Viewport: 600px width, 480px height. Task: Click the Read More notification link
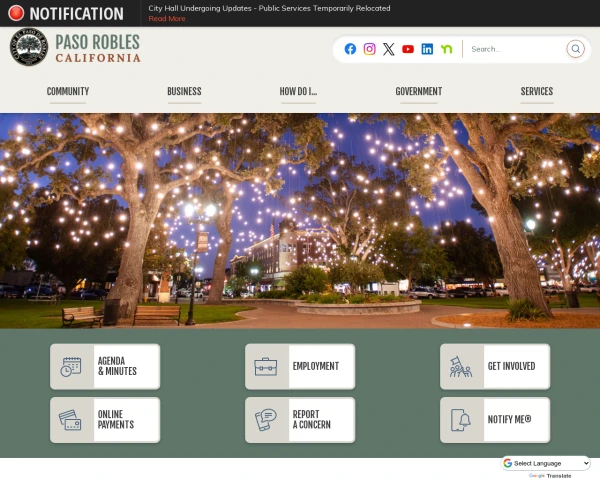coord(167,19)
